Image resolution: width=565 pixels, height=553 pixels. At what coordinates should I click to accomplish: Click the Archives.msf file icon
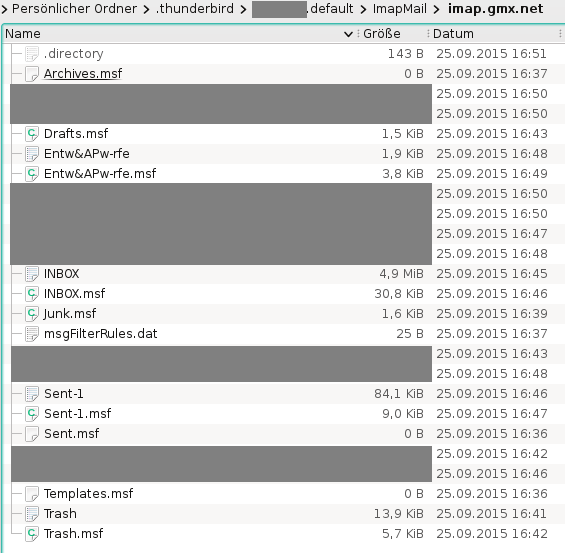coord(32,74)
